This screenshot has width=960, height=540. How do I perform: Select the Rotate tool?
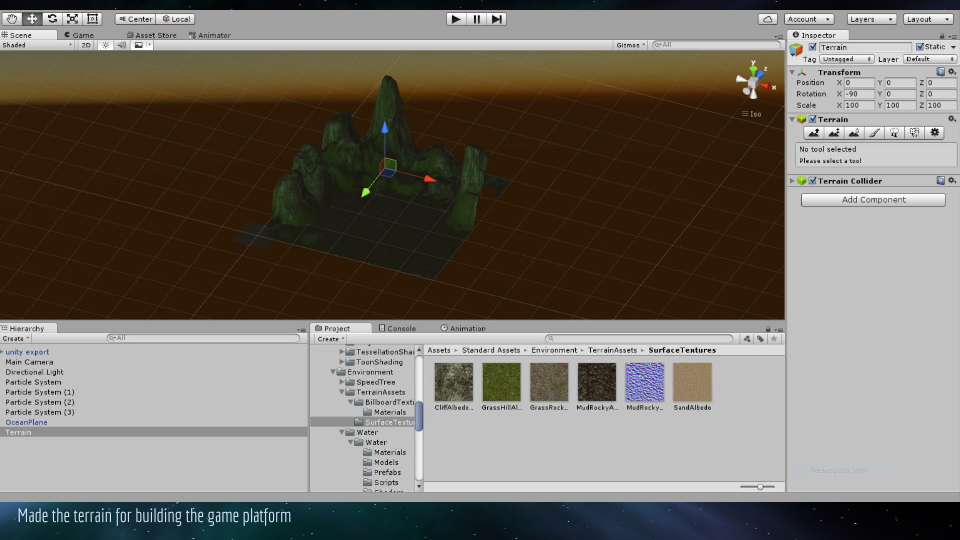(x=52, y=19)
